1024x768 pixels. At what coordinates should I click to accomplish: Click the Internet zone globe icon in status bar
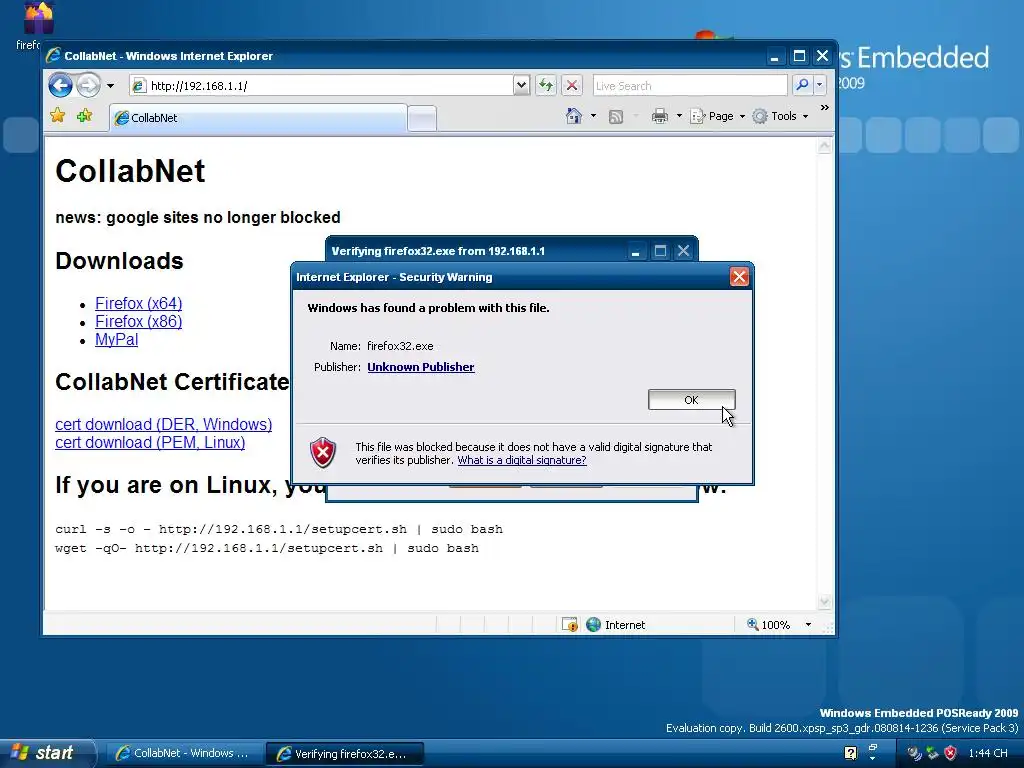[593, 625]
